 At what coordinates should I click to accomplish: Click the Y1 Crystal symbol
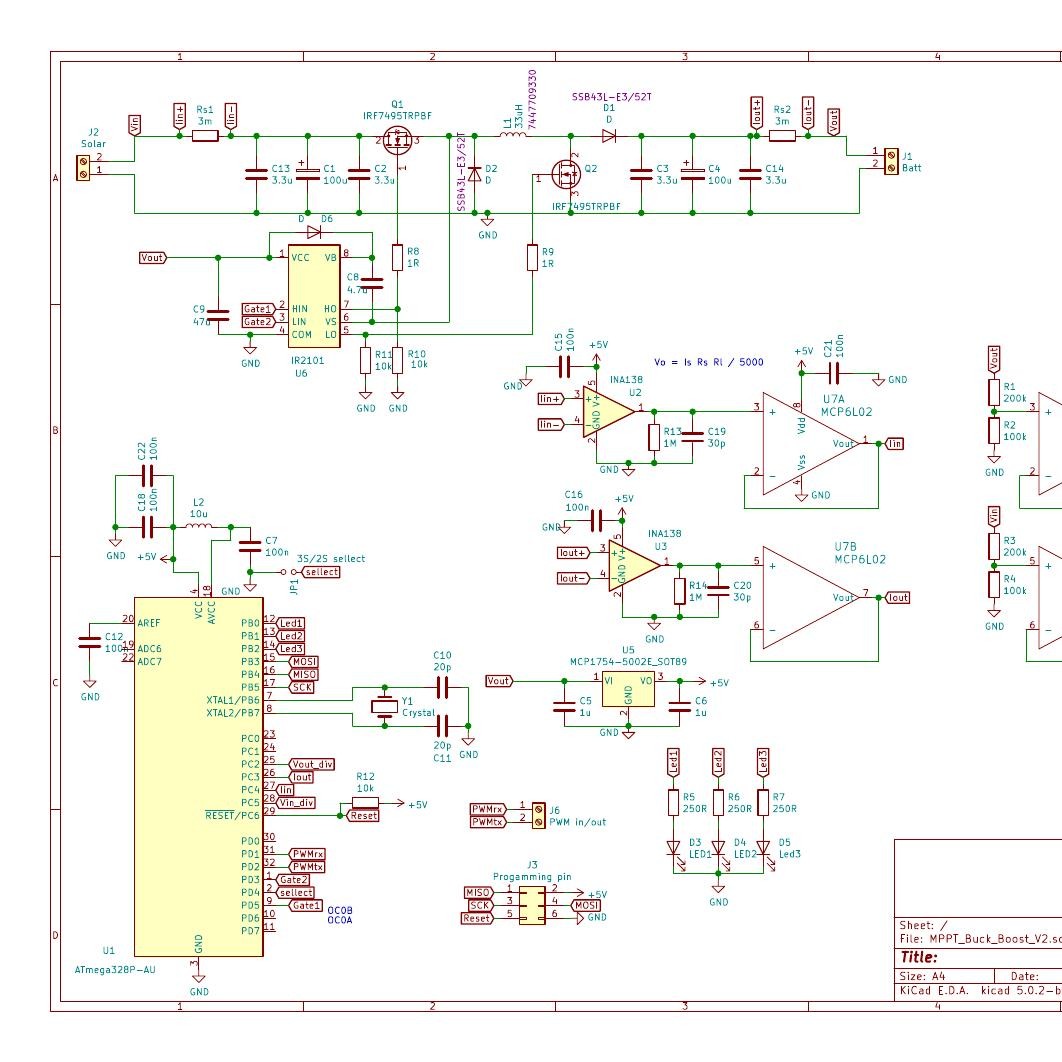click(385, 705)
